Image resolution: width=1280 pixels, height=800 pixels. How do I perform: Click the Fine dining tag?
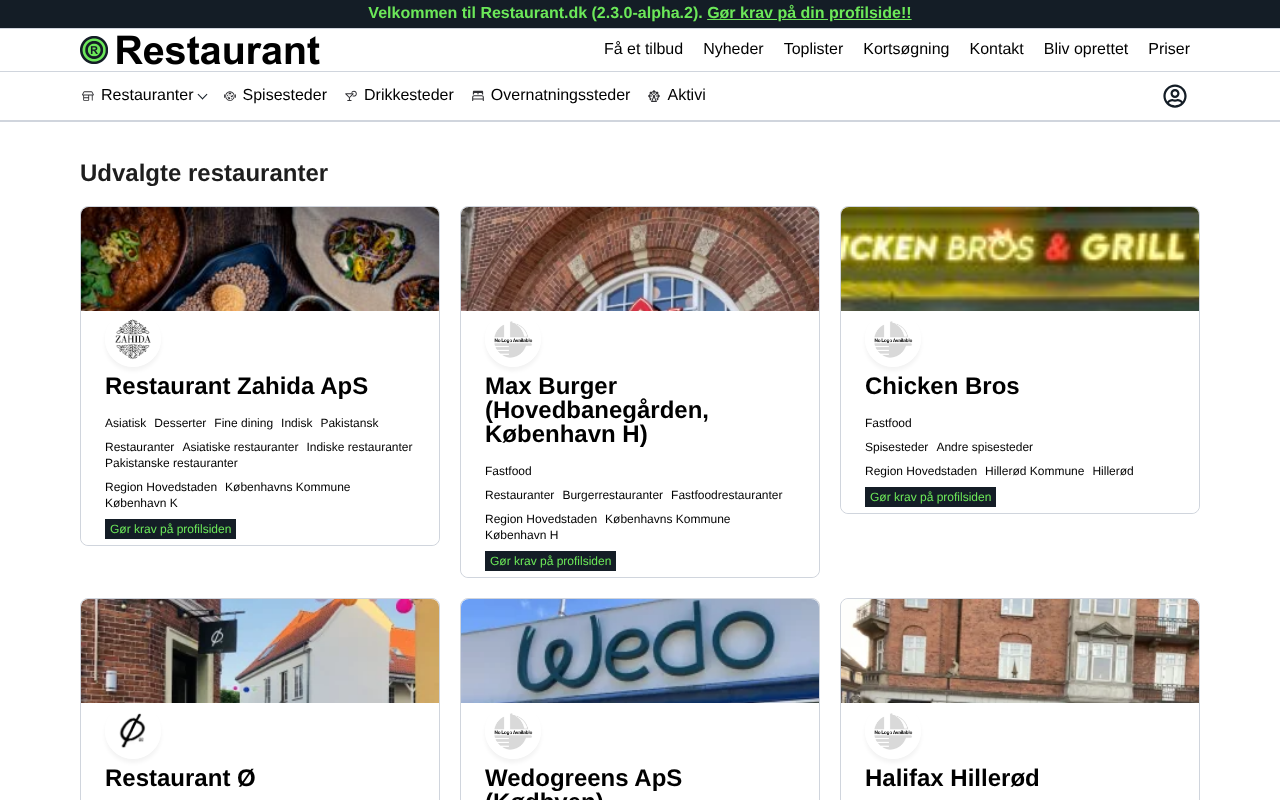click(x=243, y=423)
